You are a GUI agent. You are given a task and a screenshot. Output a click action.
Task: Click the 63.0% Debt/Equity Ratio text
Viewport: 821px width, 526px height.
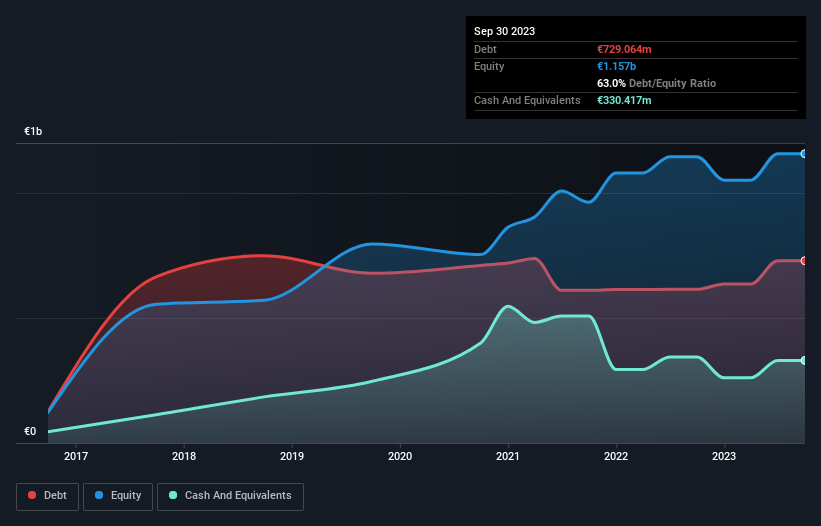point(656,83)
